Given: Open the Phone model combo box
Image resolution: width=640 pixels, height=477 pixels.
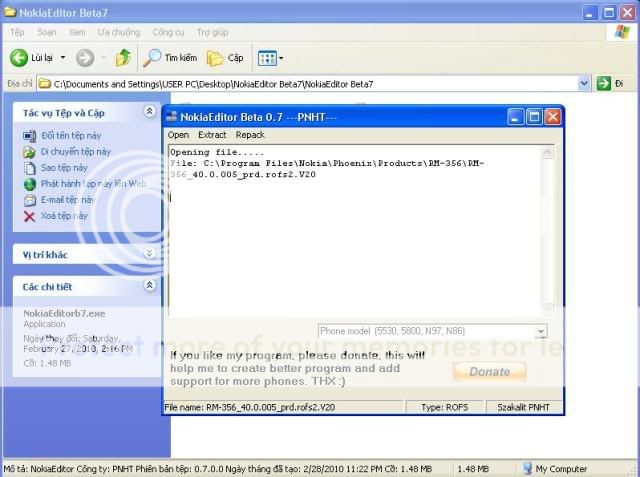Looking at the screenshot, I should coord(541,331).
